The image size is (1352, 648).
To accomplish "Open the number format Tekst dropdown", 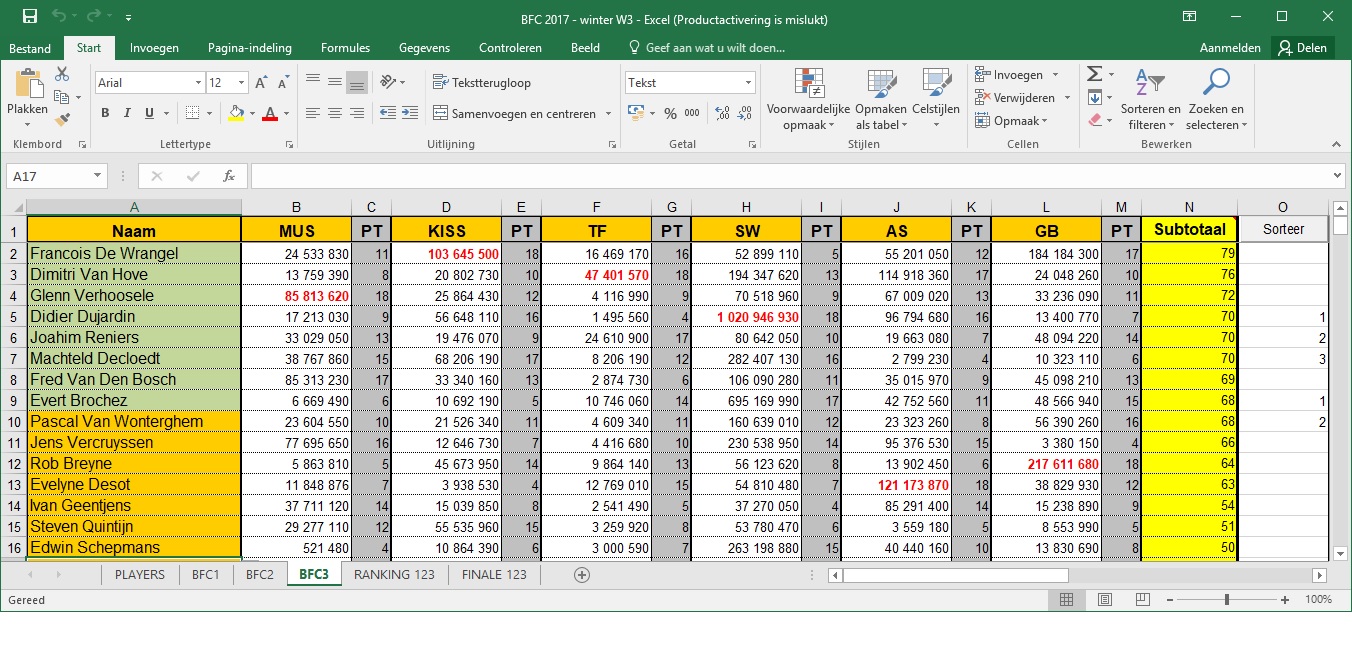I will click(748, 83).
